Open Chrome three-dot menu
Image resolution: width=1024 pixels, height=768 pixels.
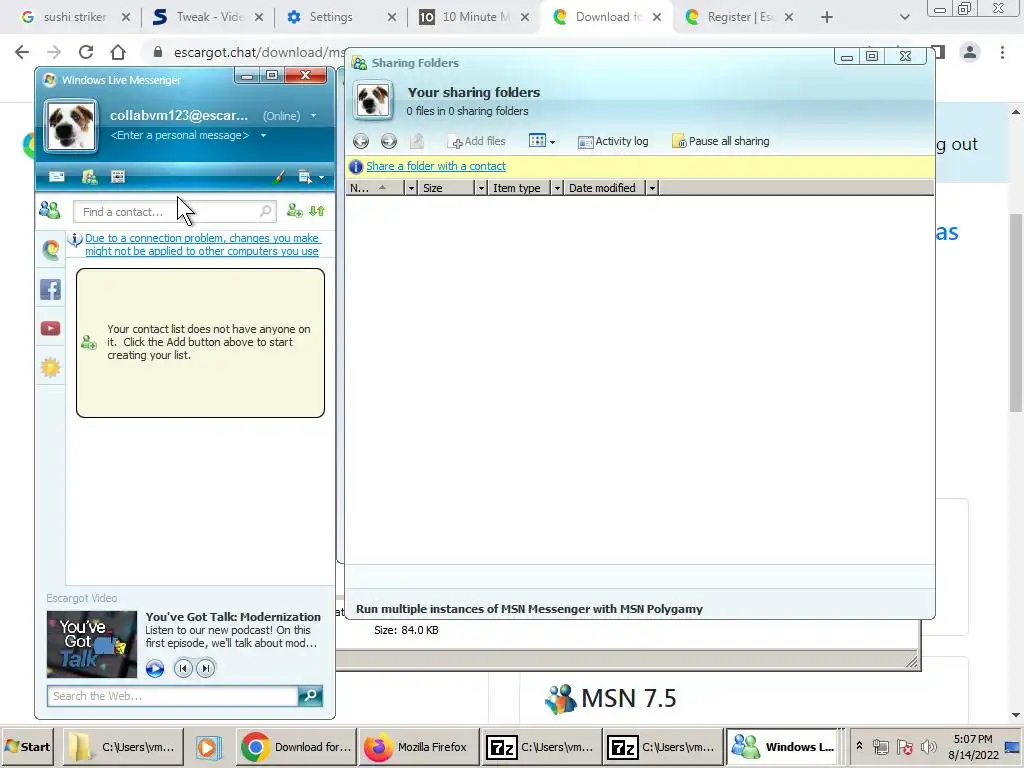[x=1002, y=52]
